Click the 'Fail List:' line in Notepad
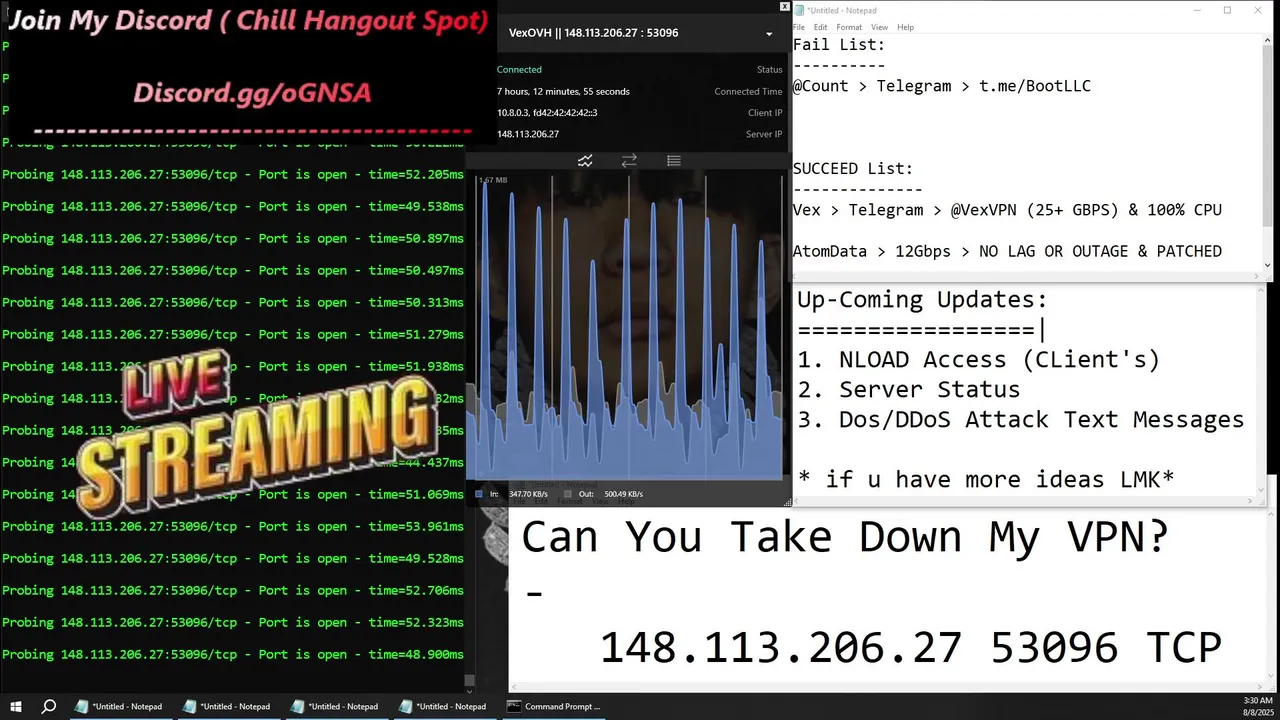Screen dimensions: 1280x720 tap(839, 45)
